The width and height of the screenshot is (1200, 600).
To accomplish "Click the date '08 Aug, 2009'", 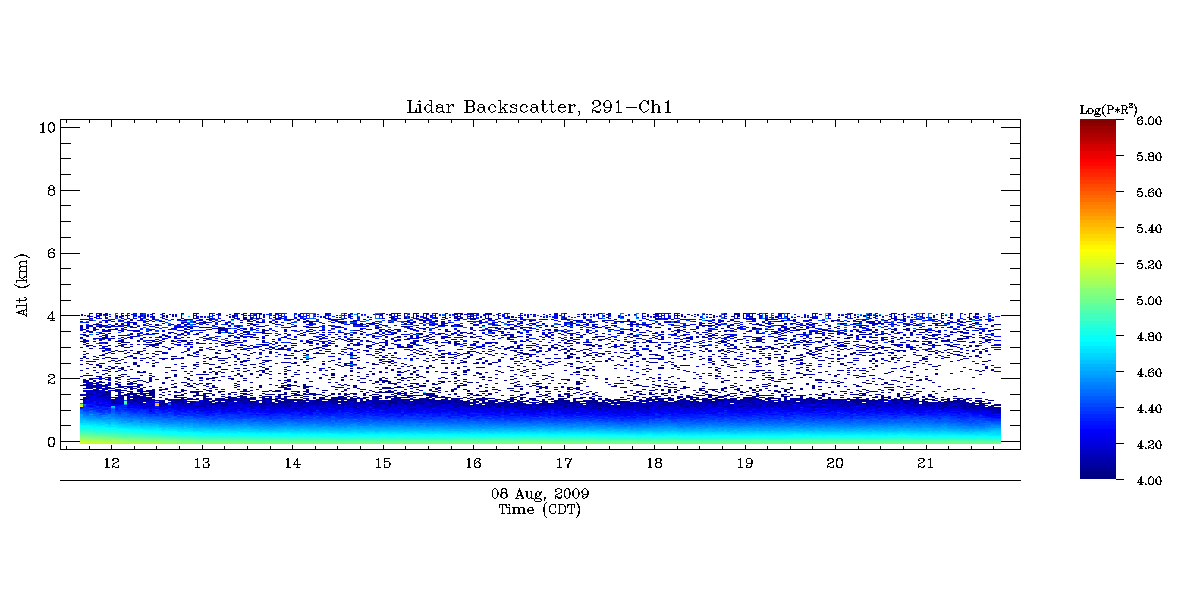I will point(540,494).
